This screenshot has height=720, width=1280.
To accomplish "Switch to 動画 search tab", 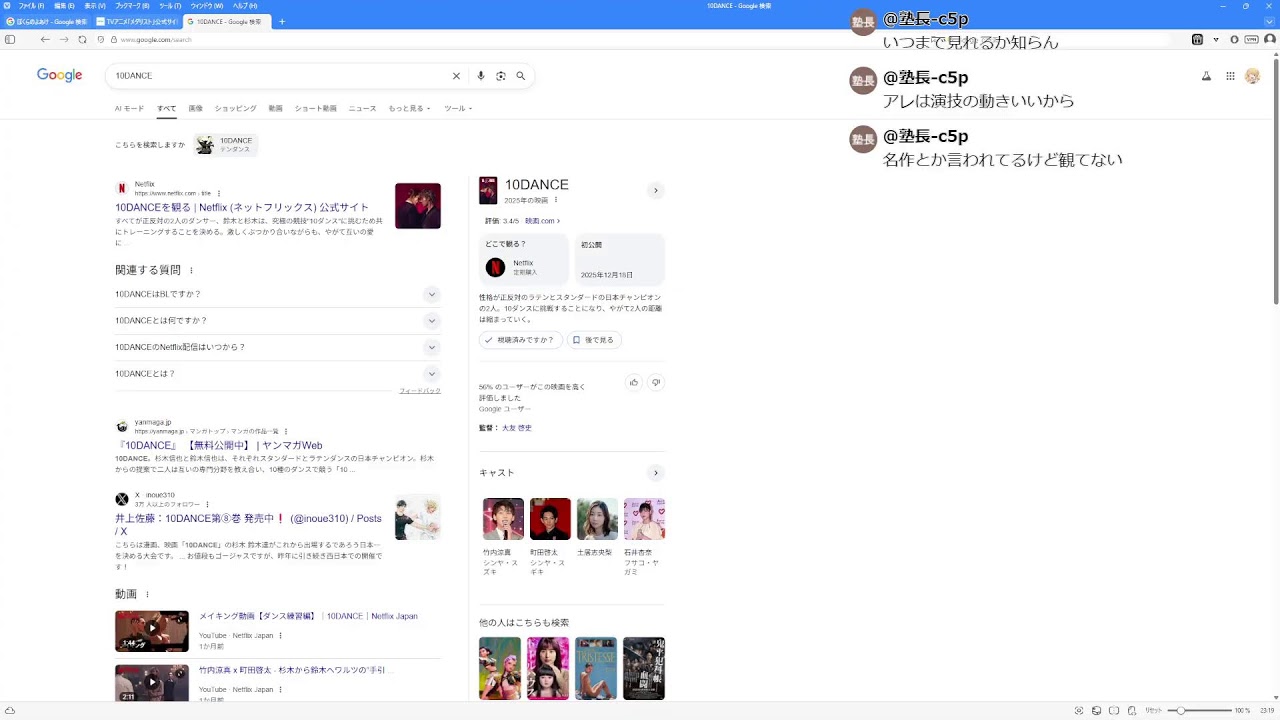I will click(275, 108).
